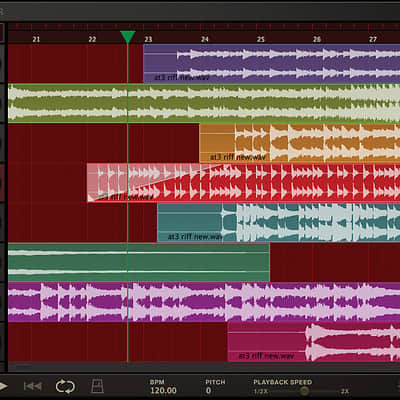Select the magenta waveform clip

(204, 302)
